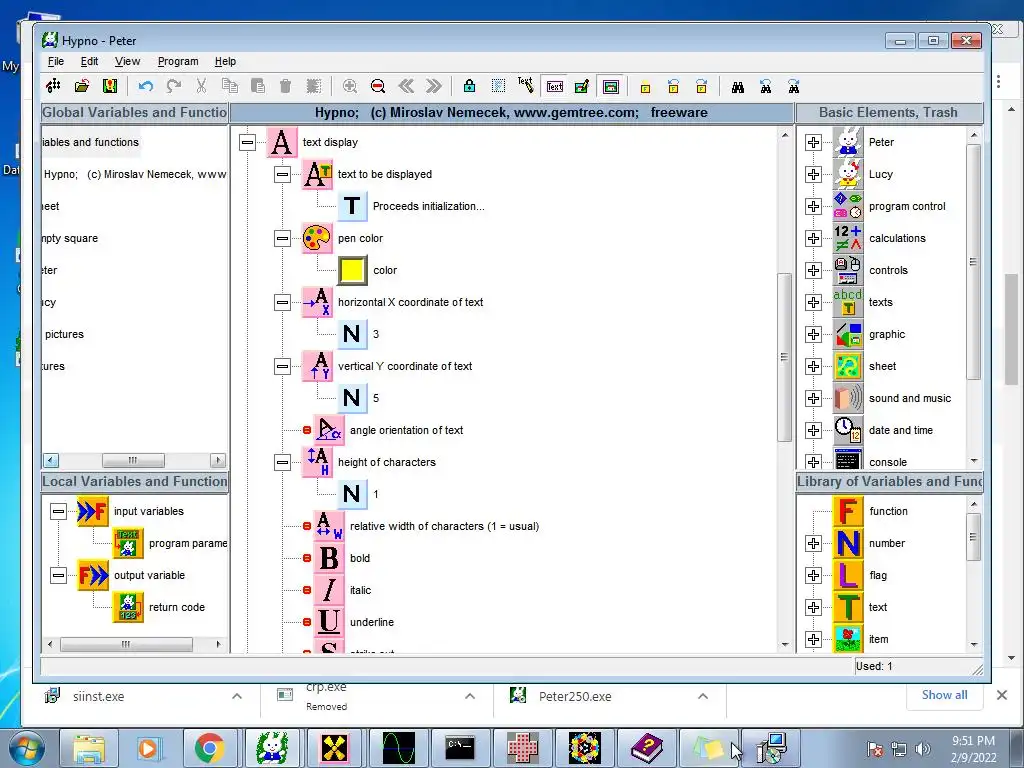Click the underline U icon in tree

pos(329,622)
